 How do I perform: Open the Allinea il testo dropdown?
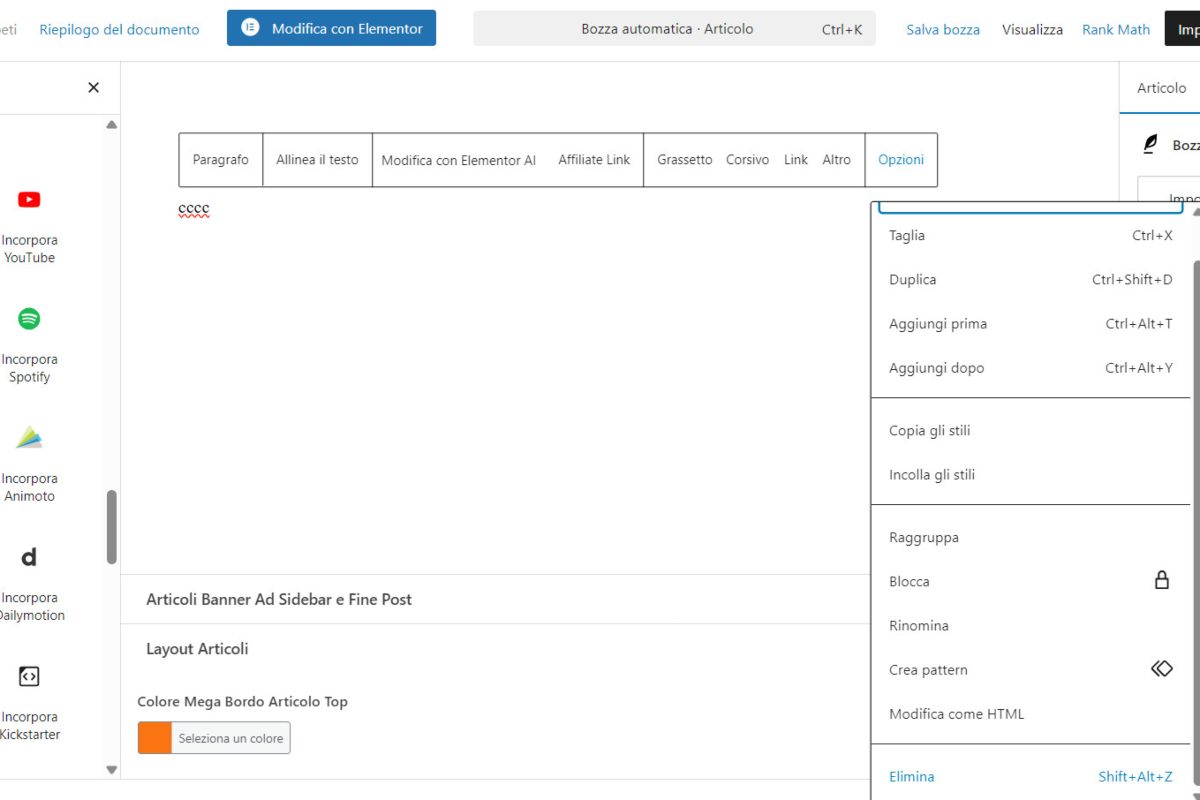pos(317,159)
